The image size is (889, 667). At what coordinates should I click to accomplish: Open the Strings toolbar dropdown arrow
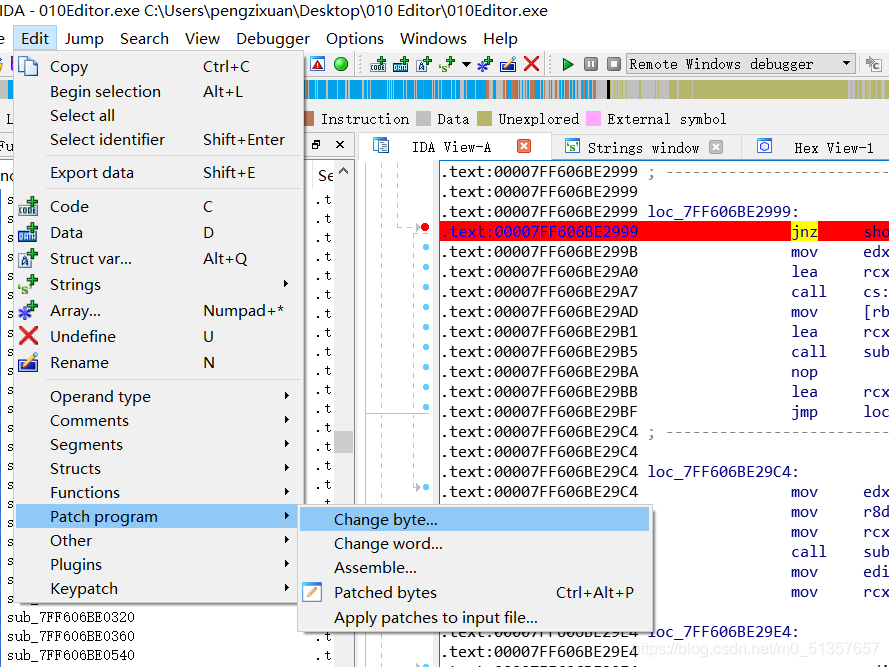466,64
